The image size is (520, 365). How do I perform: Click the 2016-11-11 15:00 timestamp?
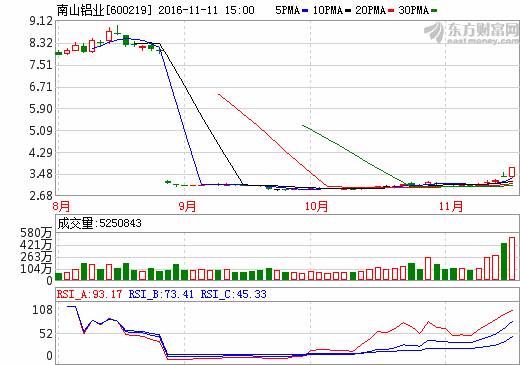pyautogui.click(x=206, y=10)
